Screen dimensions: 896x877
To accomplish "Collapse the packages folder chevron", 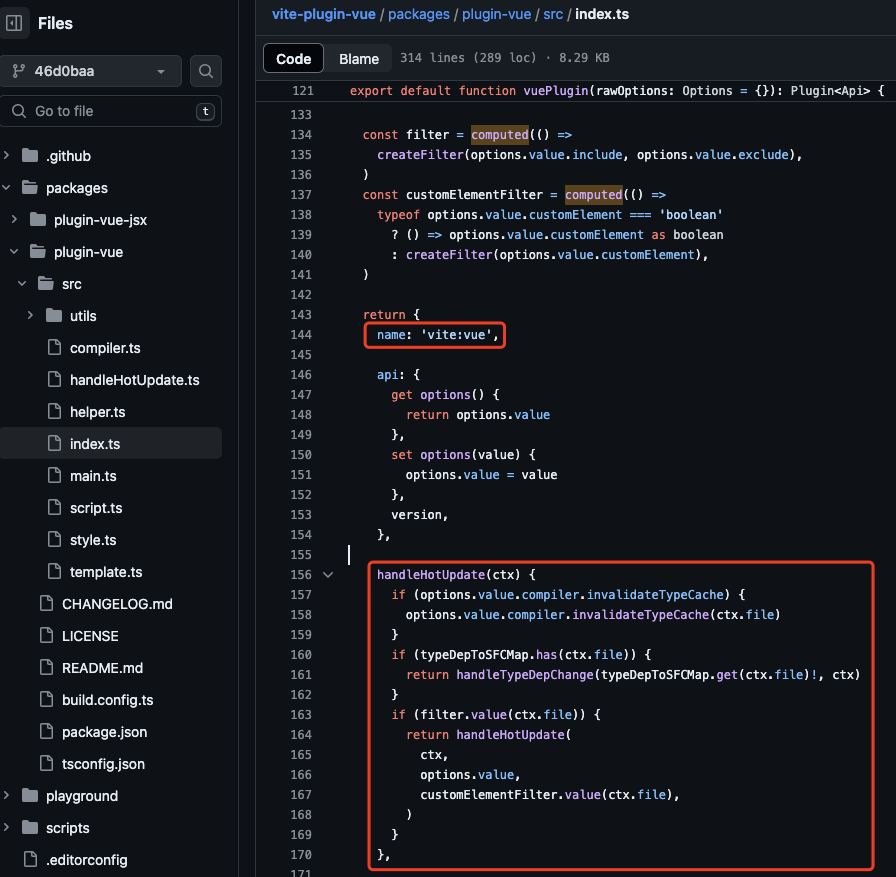I will pos(6,187).
